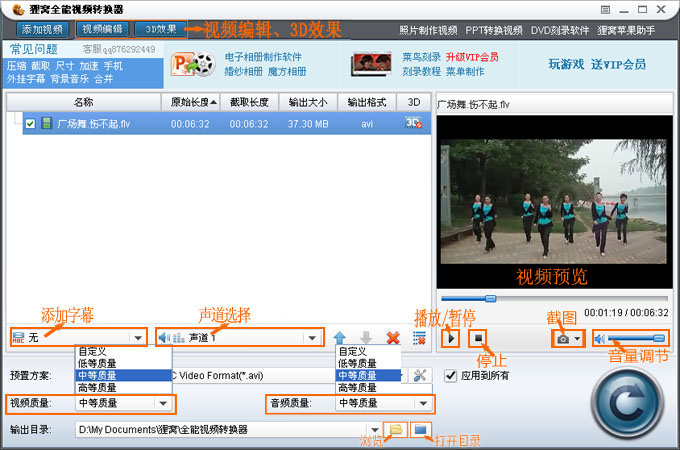Select 低等质量 in video quality list
Screen dimensions: 680x450
click(x=124, y=363)
